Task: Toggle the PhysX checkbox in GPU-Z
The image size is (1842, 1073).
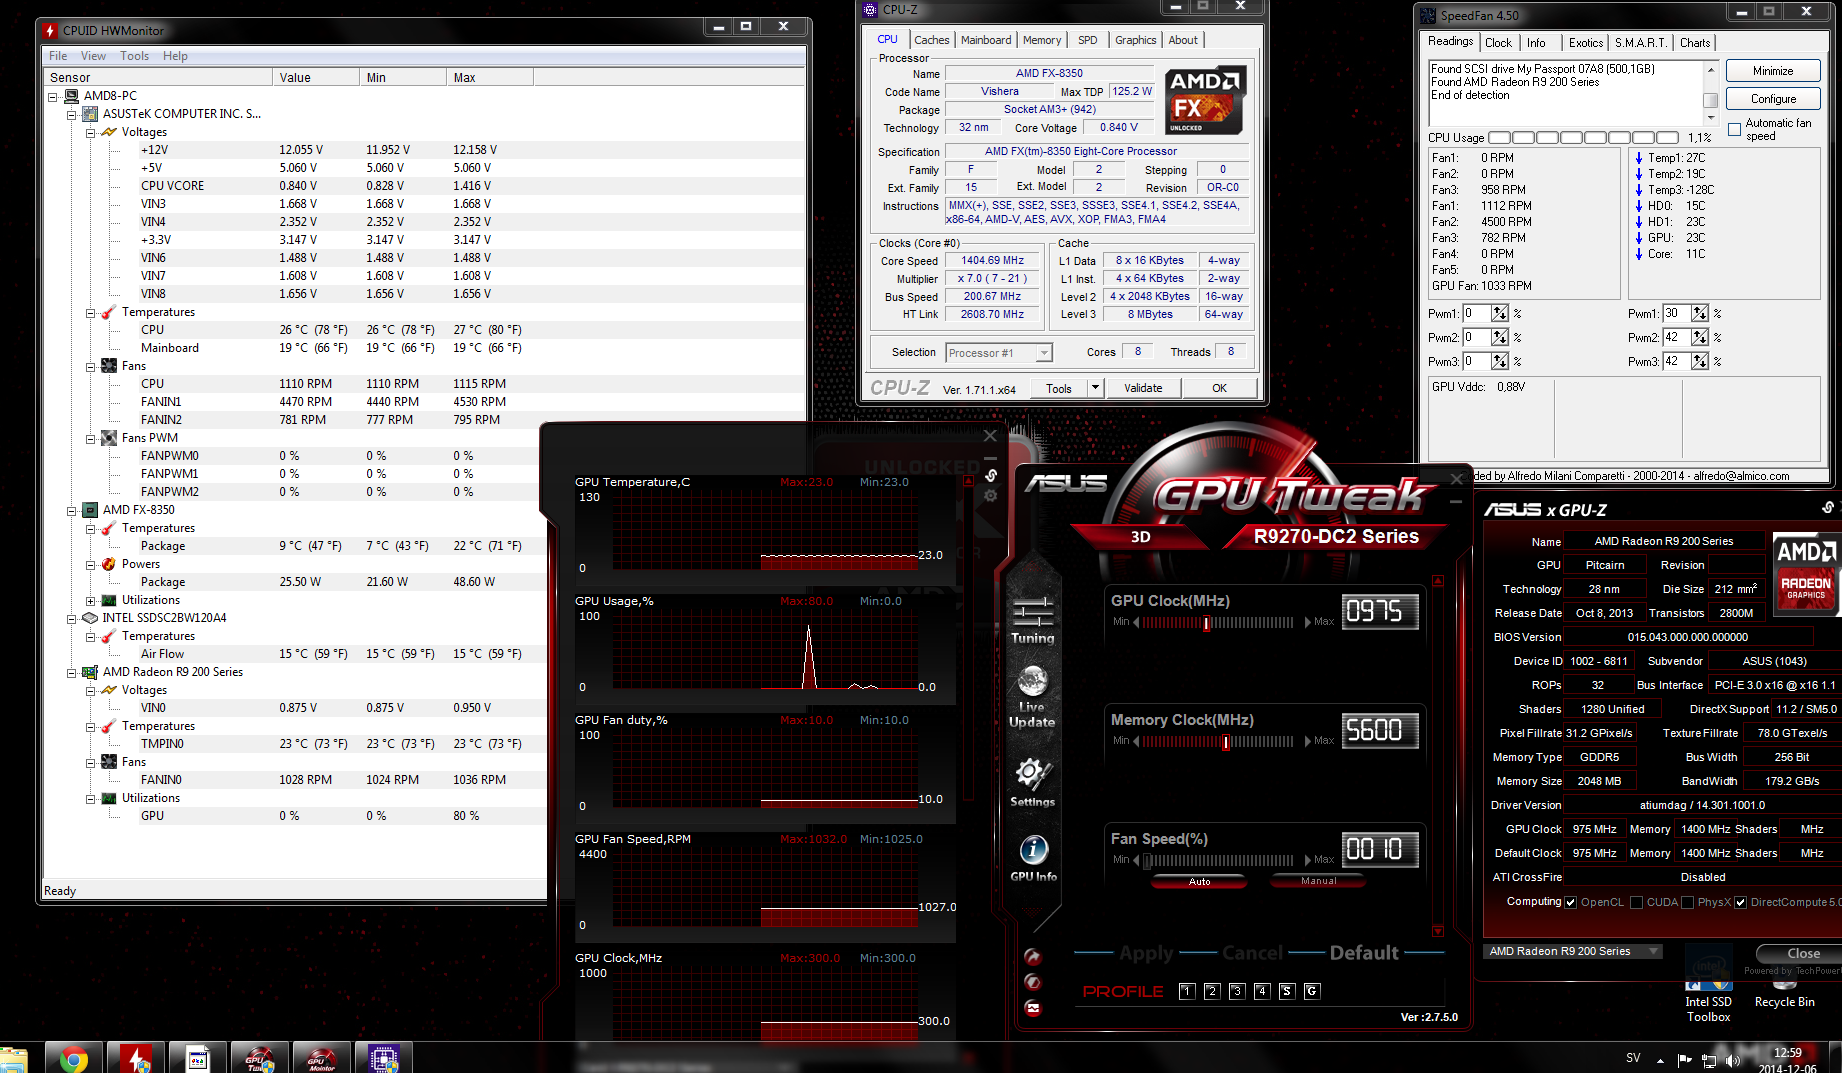Action: point(1688,902)
